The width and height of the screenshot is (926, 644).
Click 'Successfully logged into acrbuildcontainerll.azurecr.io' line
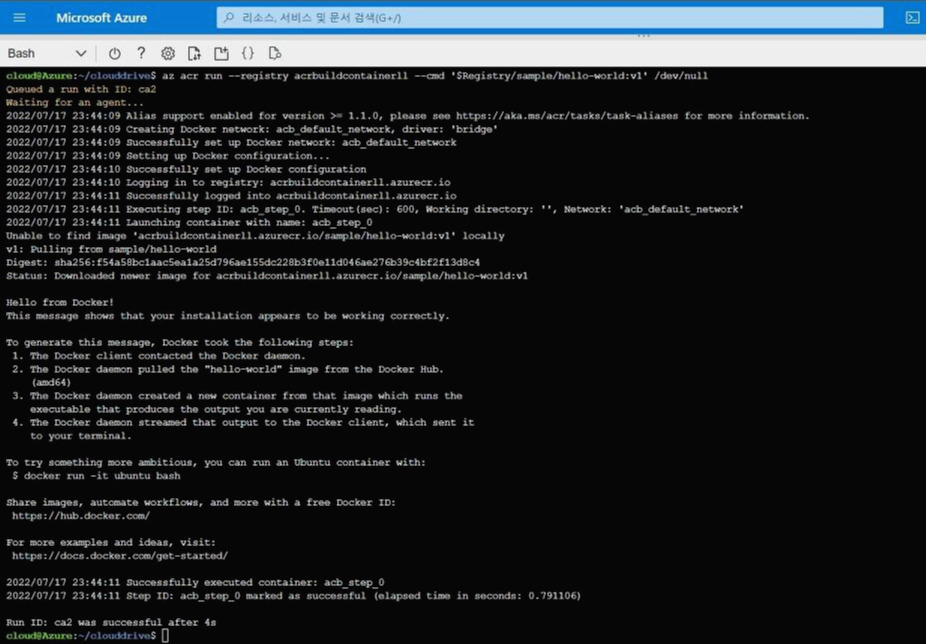(231, 196)
